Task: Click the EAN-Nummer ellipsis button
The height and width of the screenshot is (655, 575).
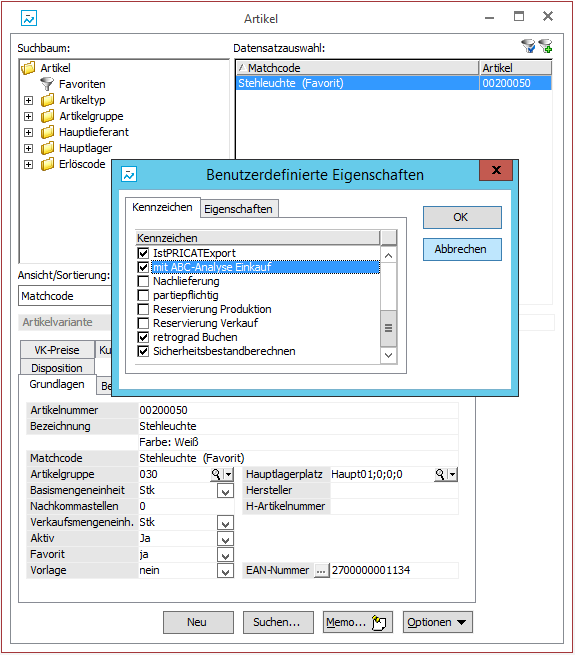Action: tap(321, 570)
